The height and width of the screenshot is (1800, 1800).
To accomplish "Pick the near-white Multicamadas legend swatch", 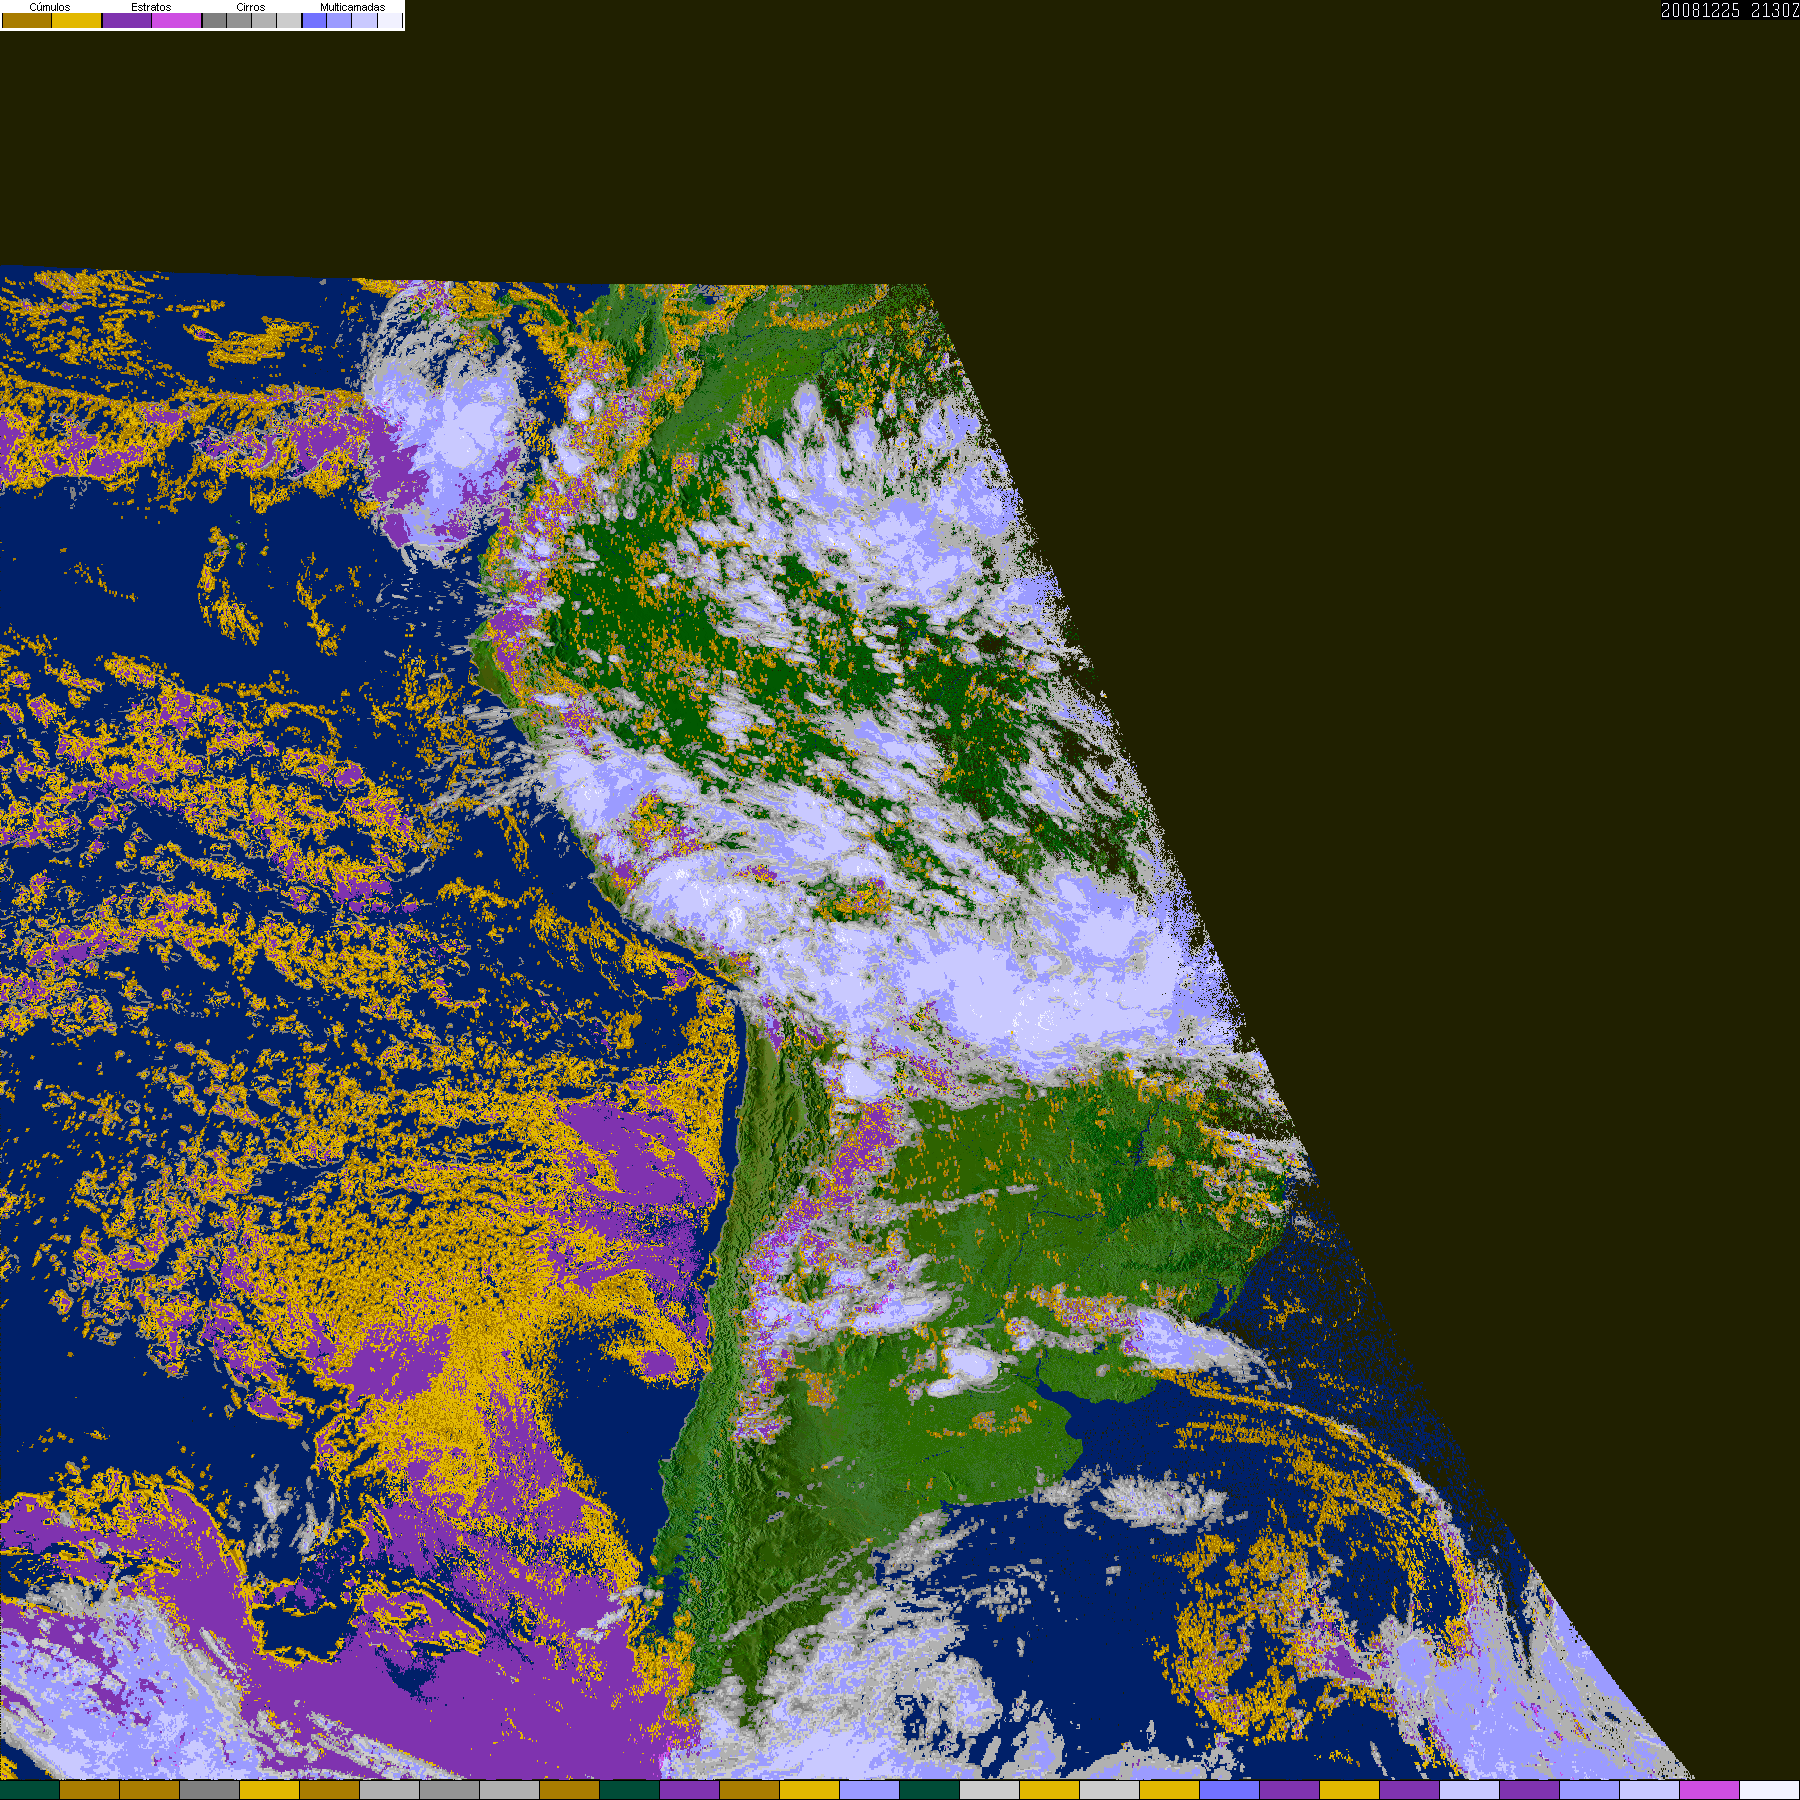I will 390,20.
